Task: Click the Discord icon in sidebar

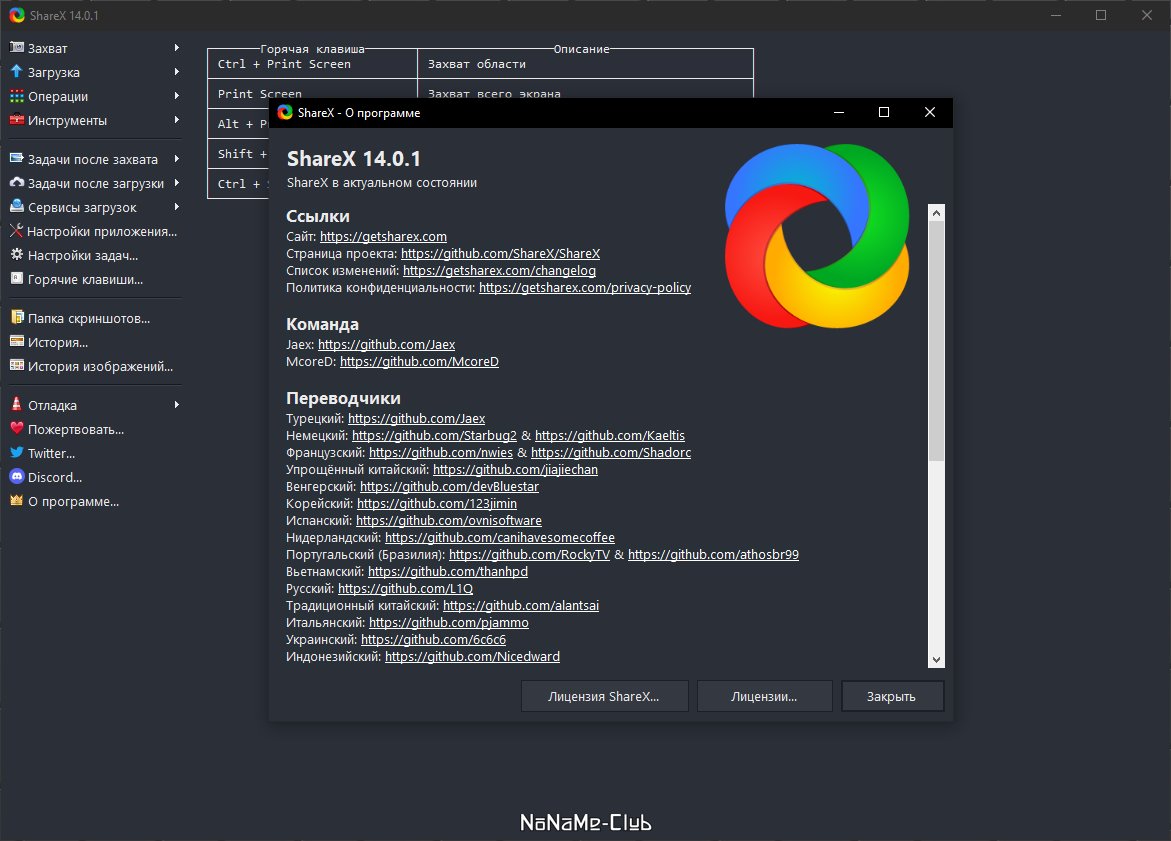Action: point(16,477)
